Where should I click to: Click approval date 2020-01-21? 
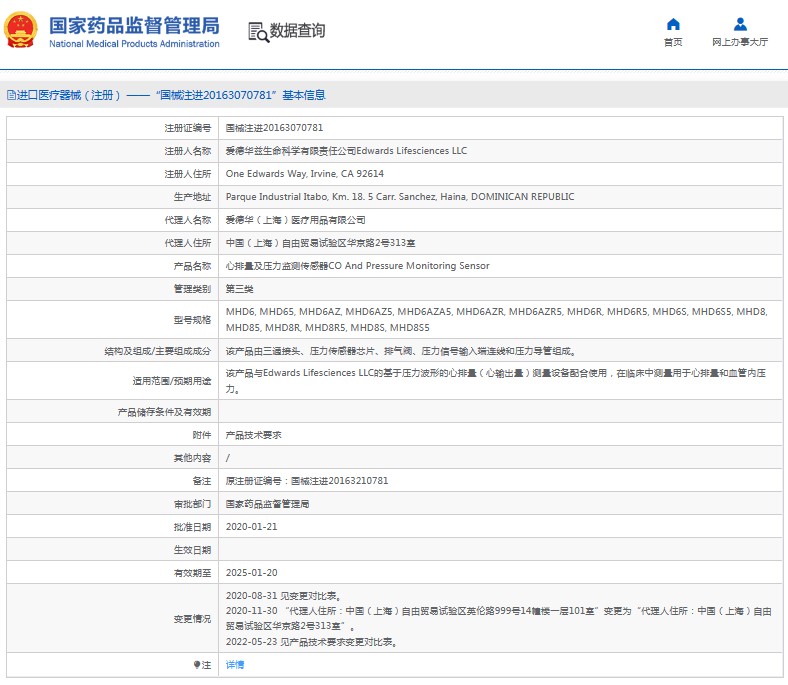[251, 527]
